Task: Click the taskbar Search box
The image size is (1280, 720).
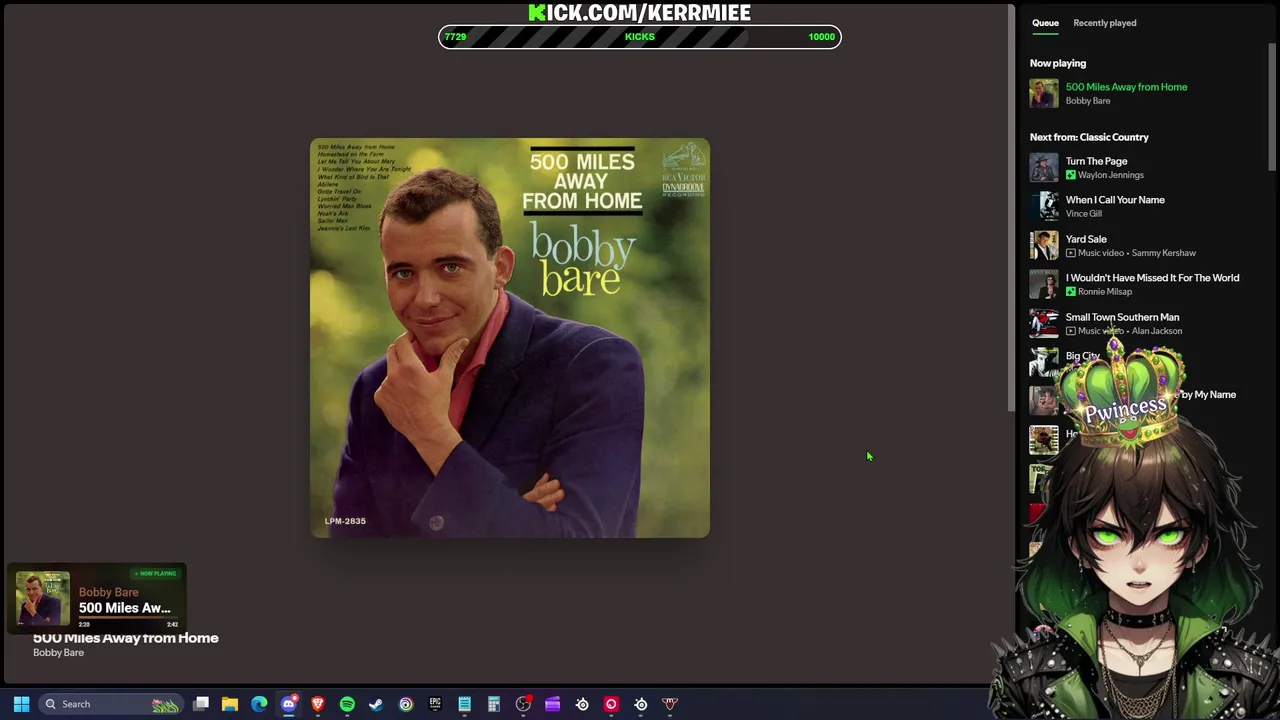Action: (110, 704)
